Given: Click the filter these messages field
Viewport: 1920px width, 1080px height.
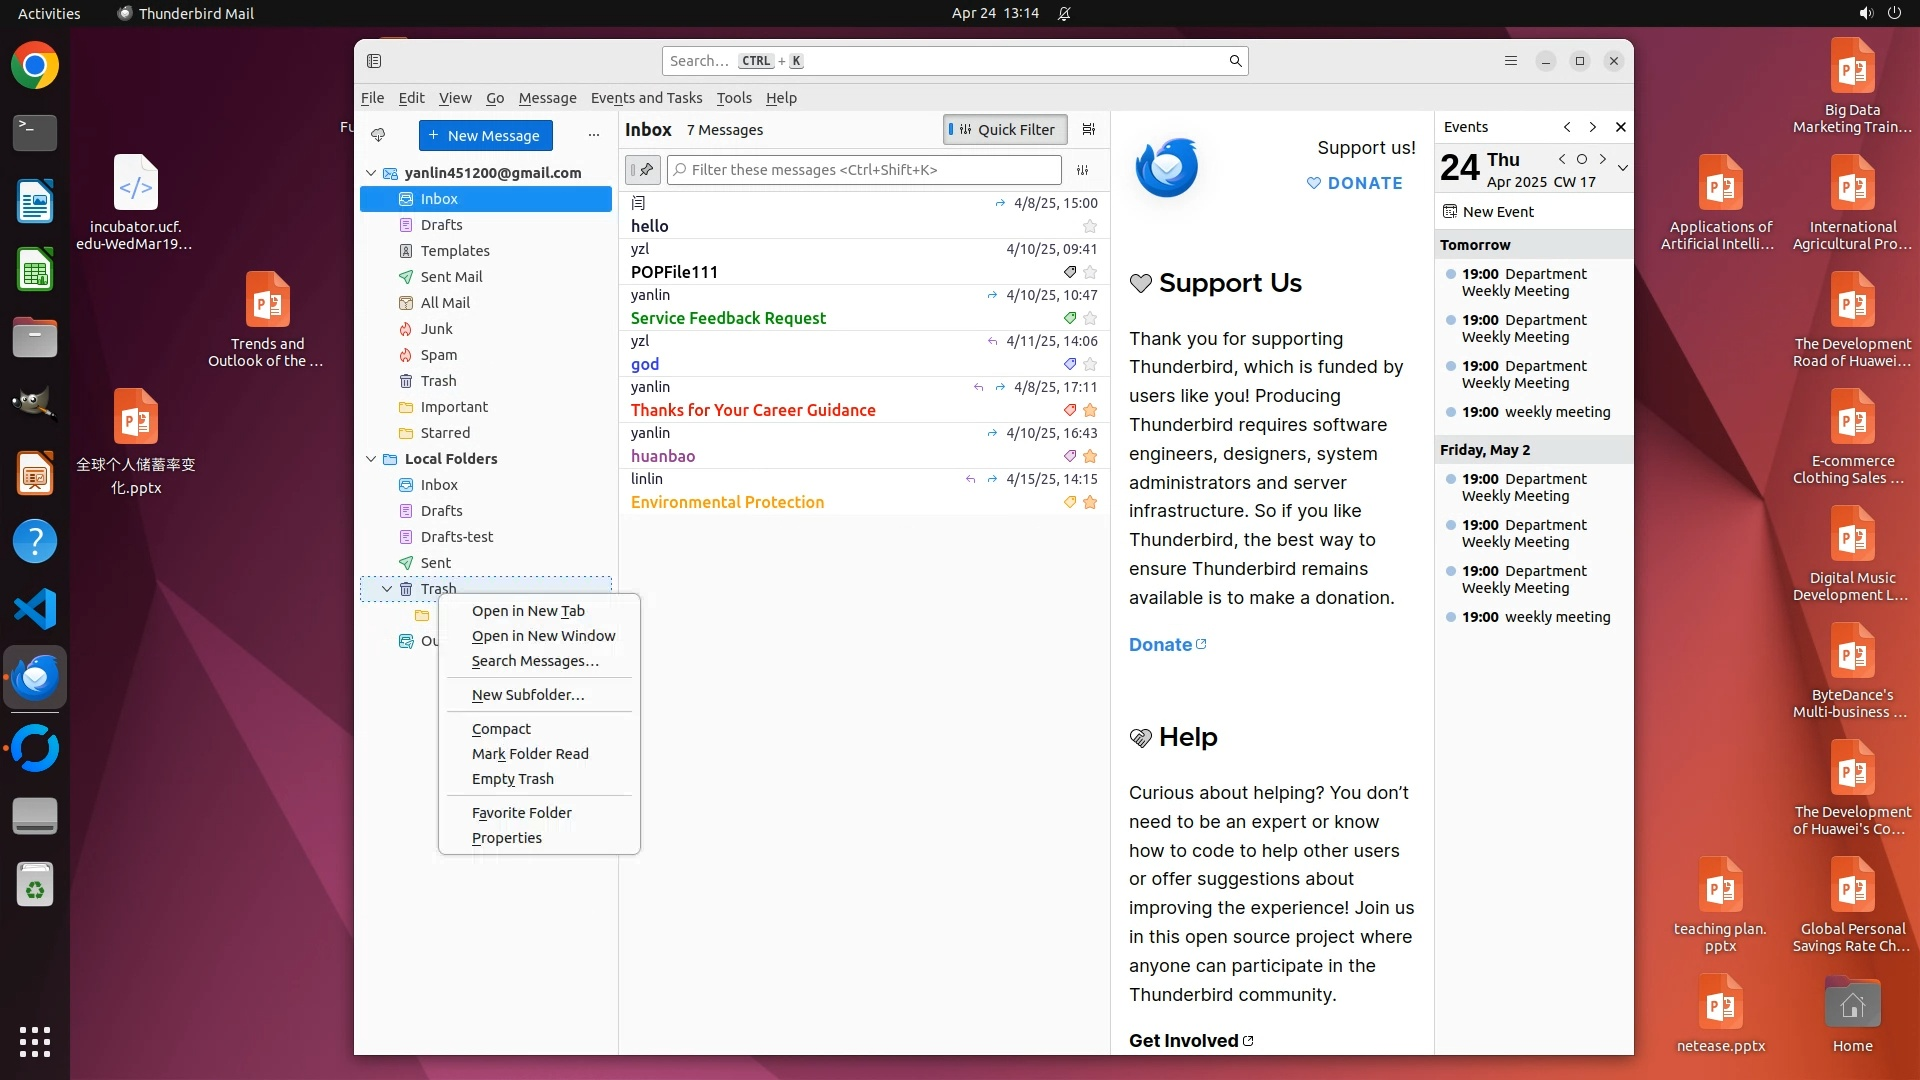Looking at the screenshot, I should pyautogui.click(x=865, y=170).
